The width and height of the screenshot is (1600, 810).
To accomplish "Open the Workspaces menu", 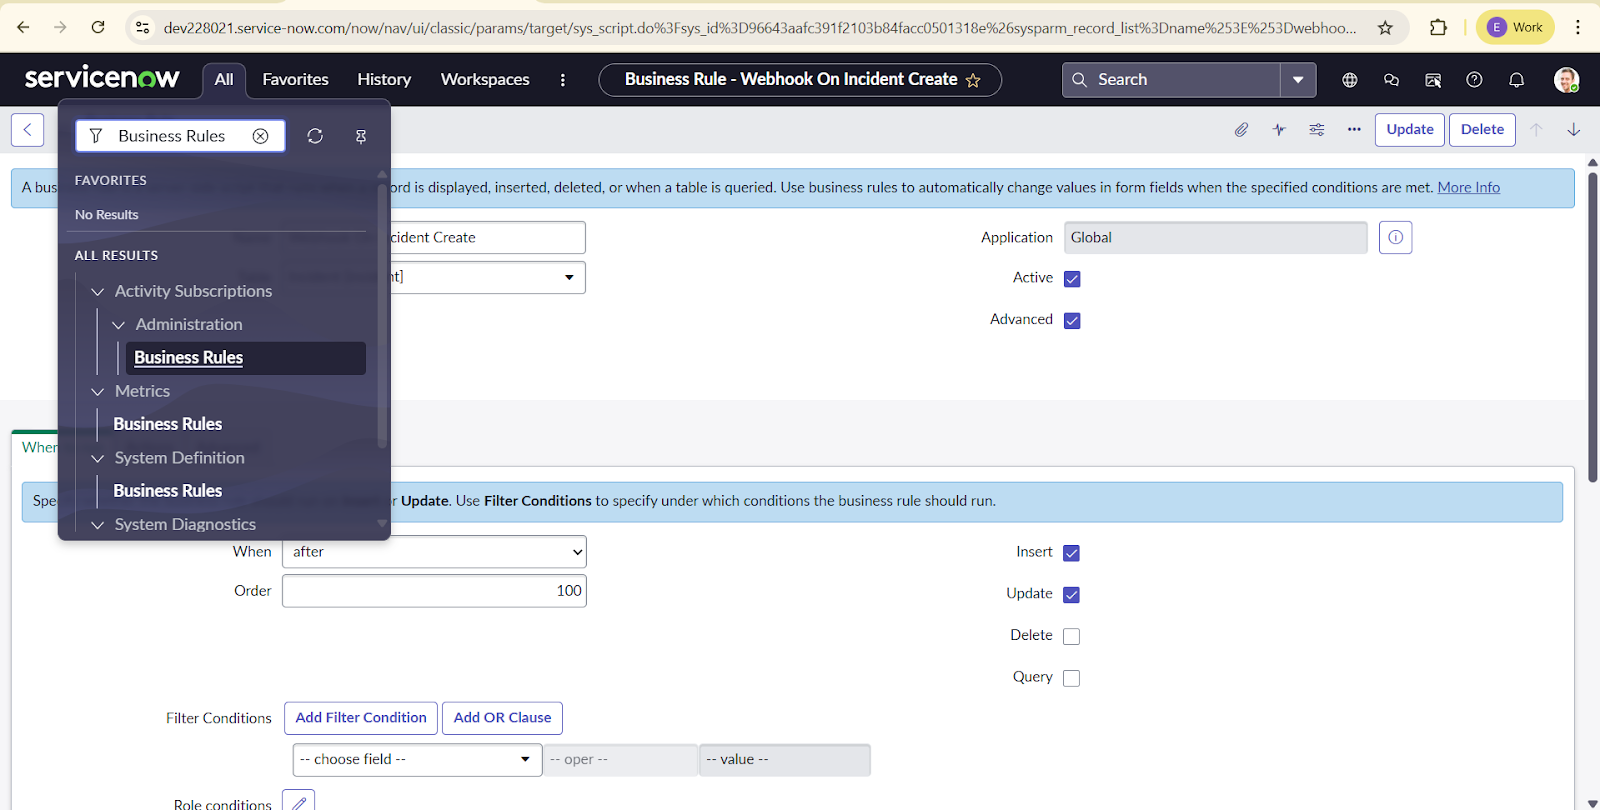I will tap(485, 79).
